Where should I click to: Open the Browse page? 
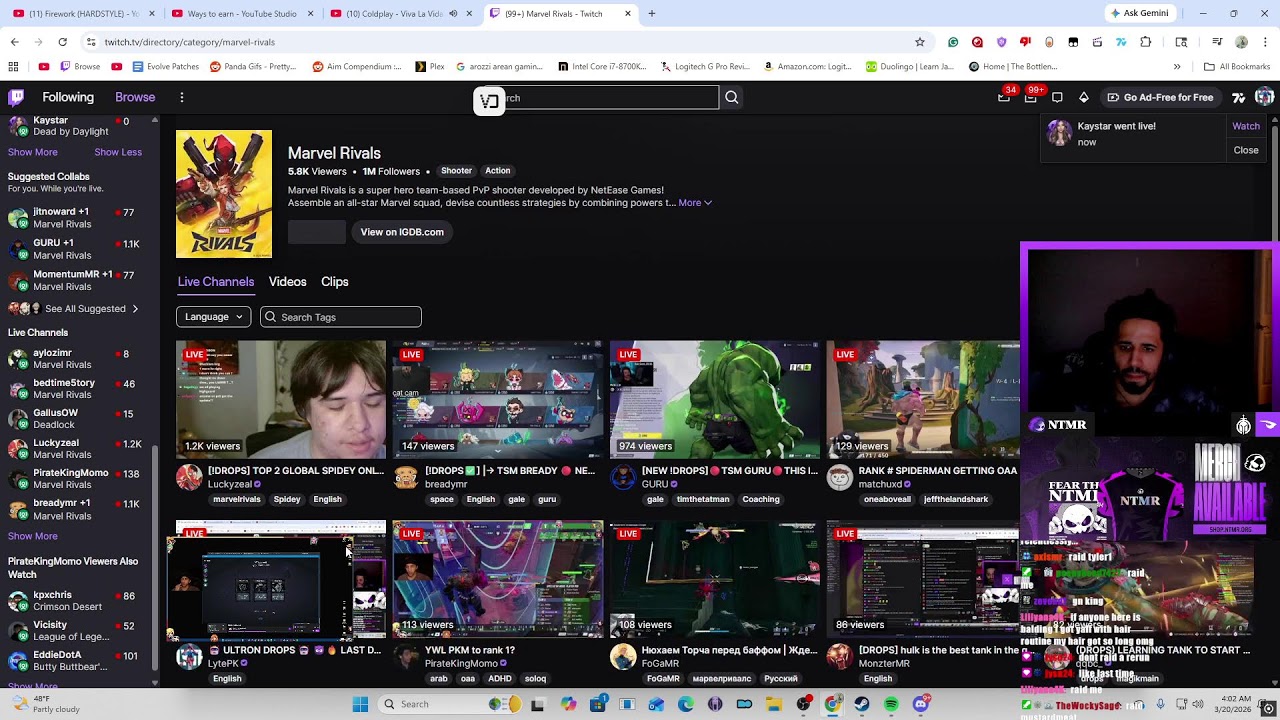(x=135, y=97)
